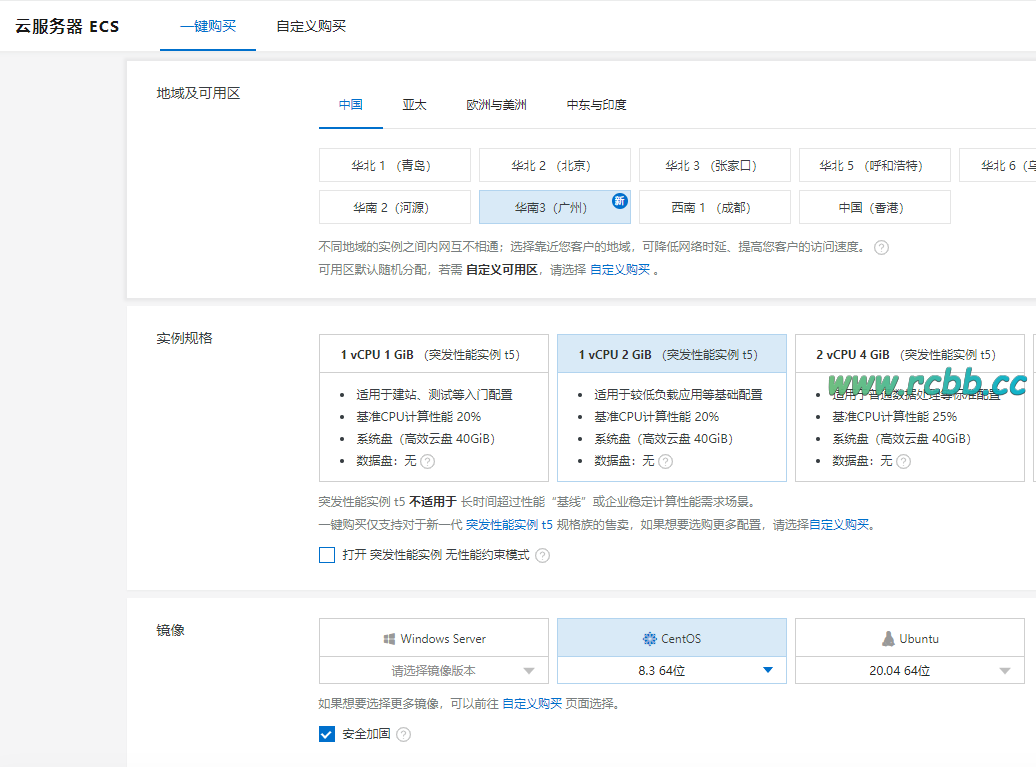This screenshot has width=1036, height=767.
Task: Open Ubuntu 20.04 64位 version dropdown
Action: [x=909, y=671]
